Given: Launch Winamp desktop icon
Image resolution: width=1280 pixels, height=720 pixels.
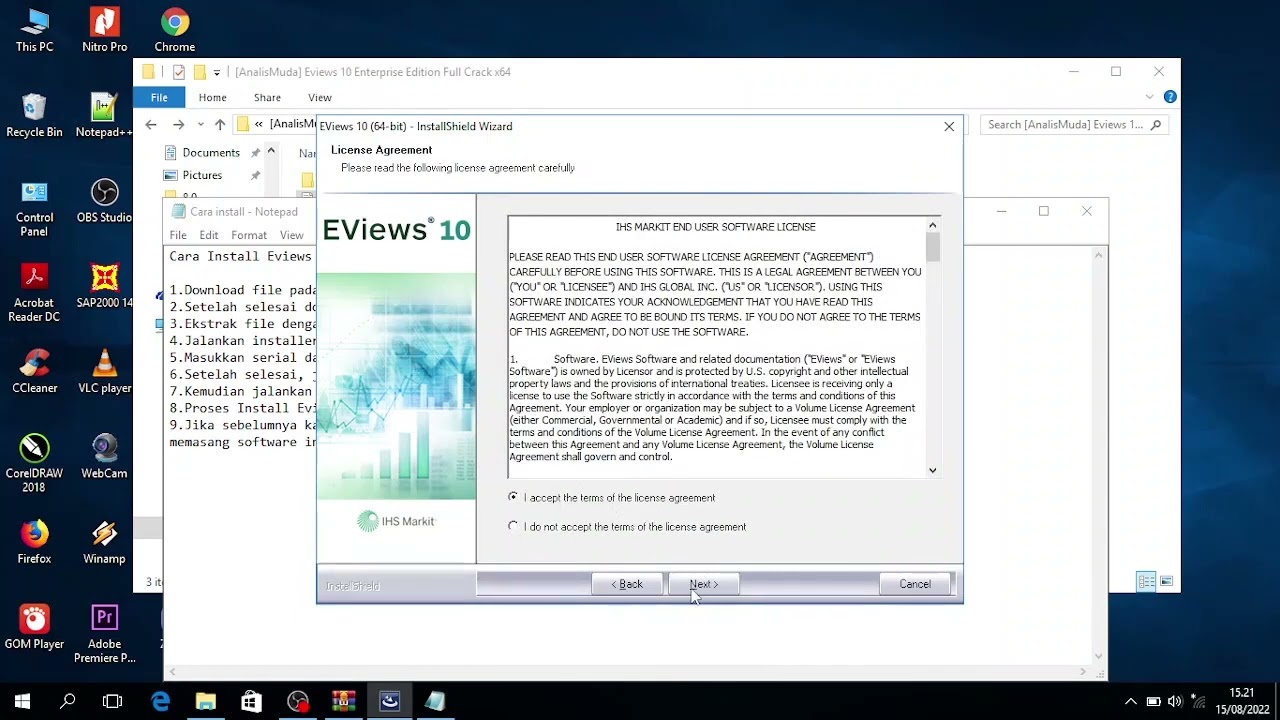Looking at the screenshot, I should (x=104, y=543).
